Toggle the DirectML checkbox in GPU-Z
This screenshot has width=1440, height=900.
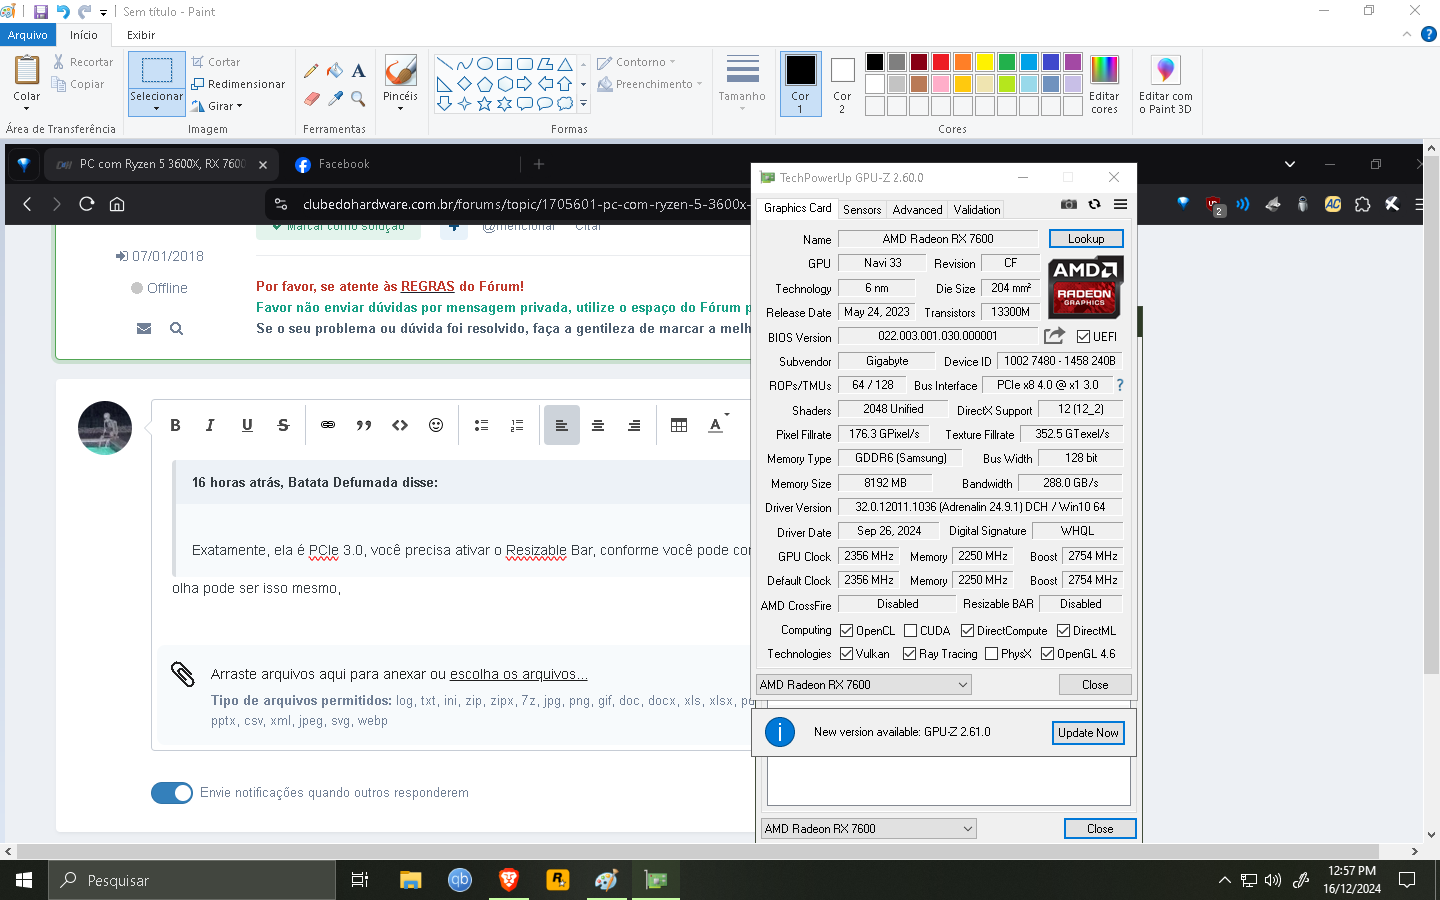(x=1064, y=631)
